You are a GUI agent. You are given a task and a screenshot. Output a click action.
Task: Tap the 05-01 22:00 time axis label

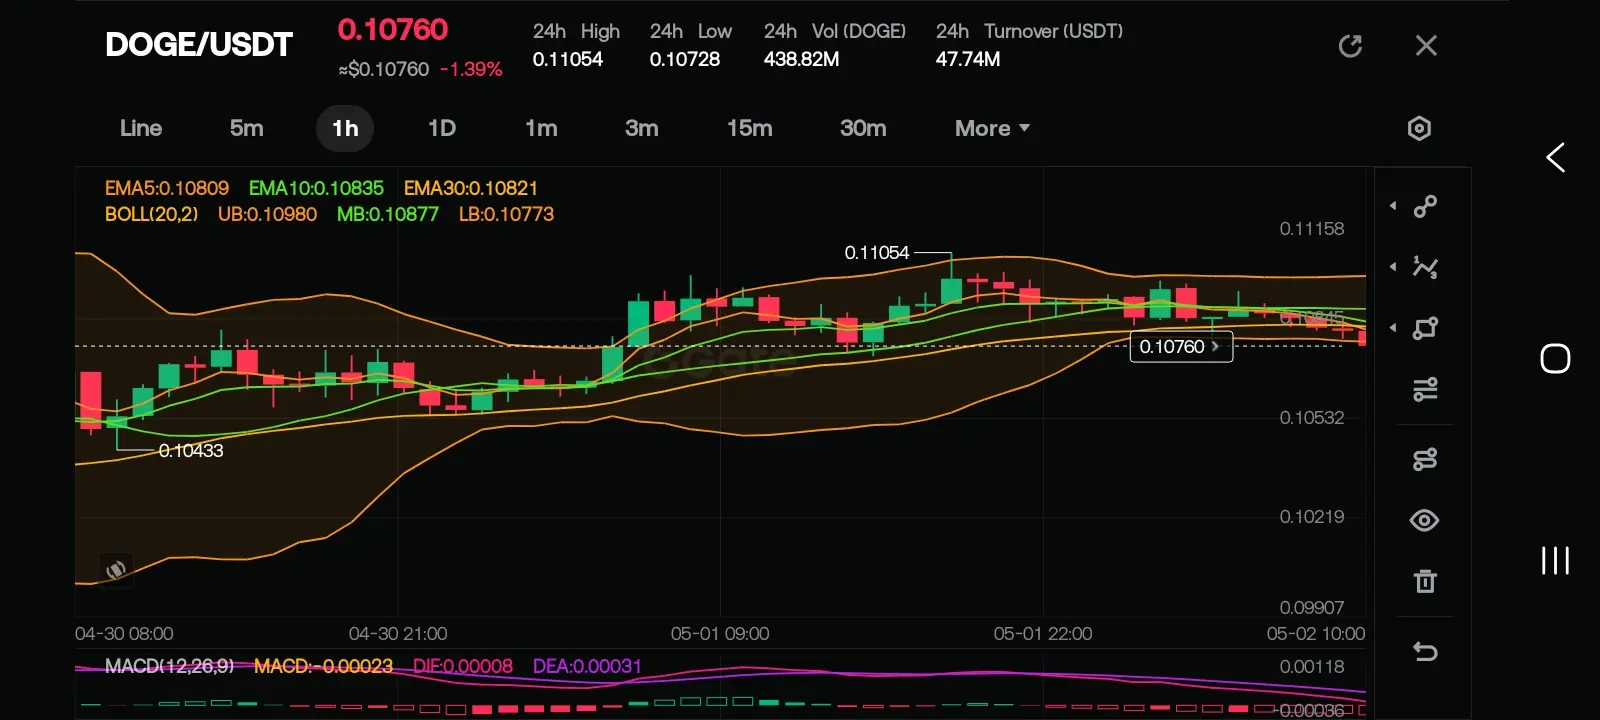pyautogui.click(x=1043, y=634)
